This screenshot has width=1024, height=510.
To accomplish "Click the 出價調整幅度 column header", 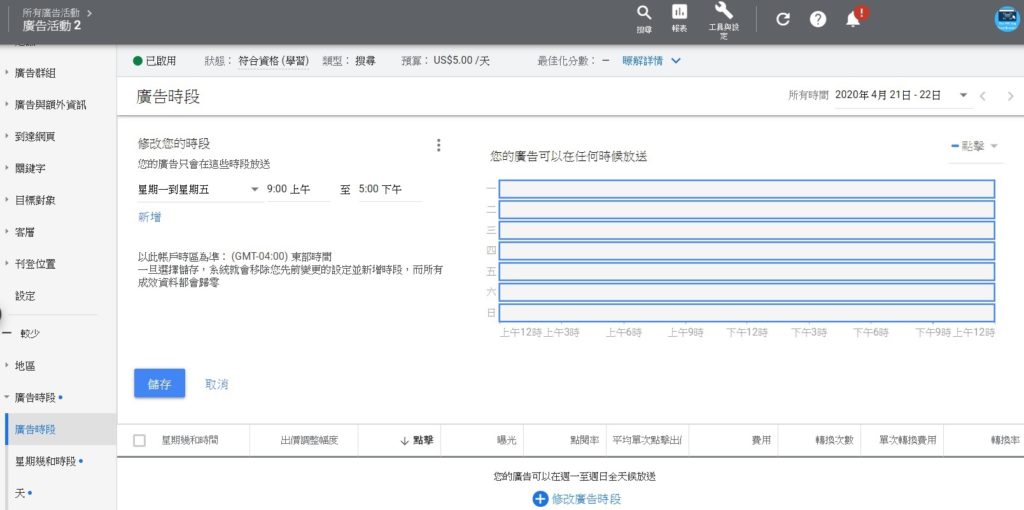I will [309, 441].
